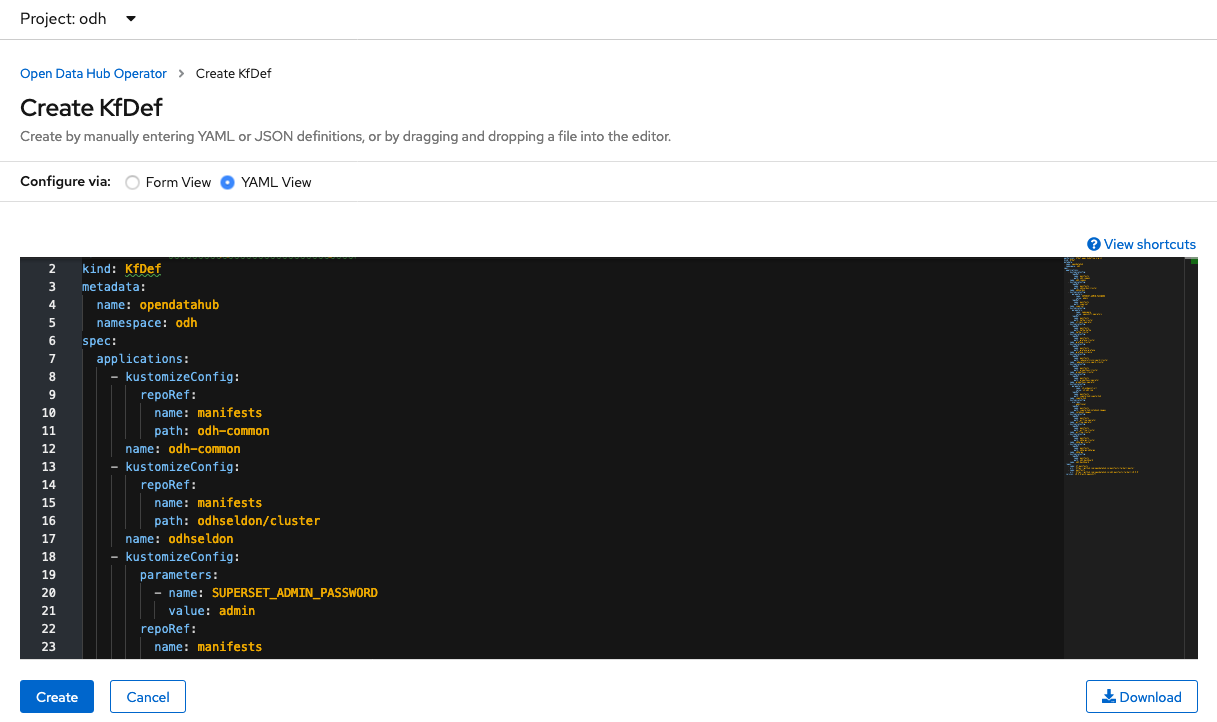
Task: Click line number 8 in the gutter
Action: point(52,377)
